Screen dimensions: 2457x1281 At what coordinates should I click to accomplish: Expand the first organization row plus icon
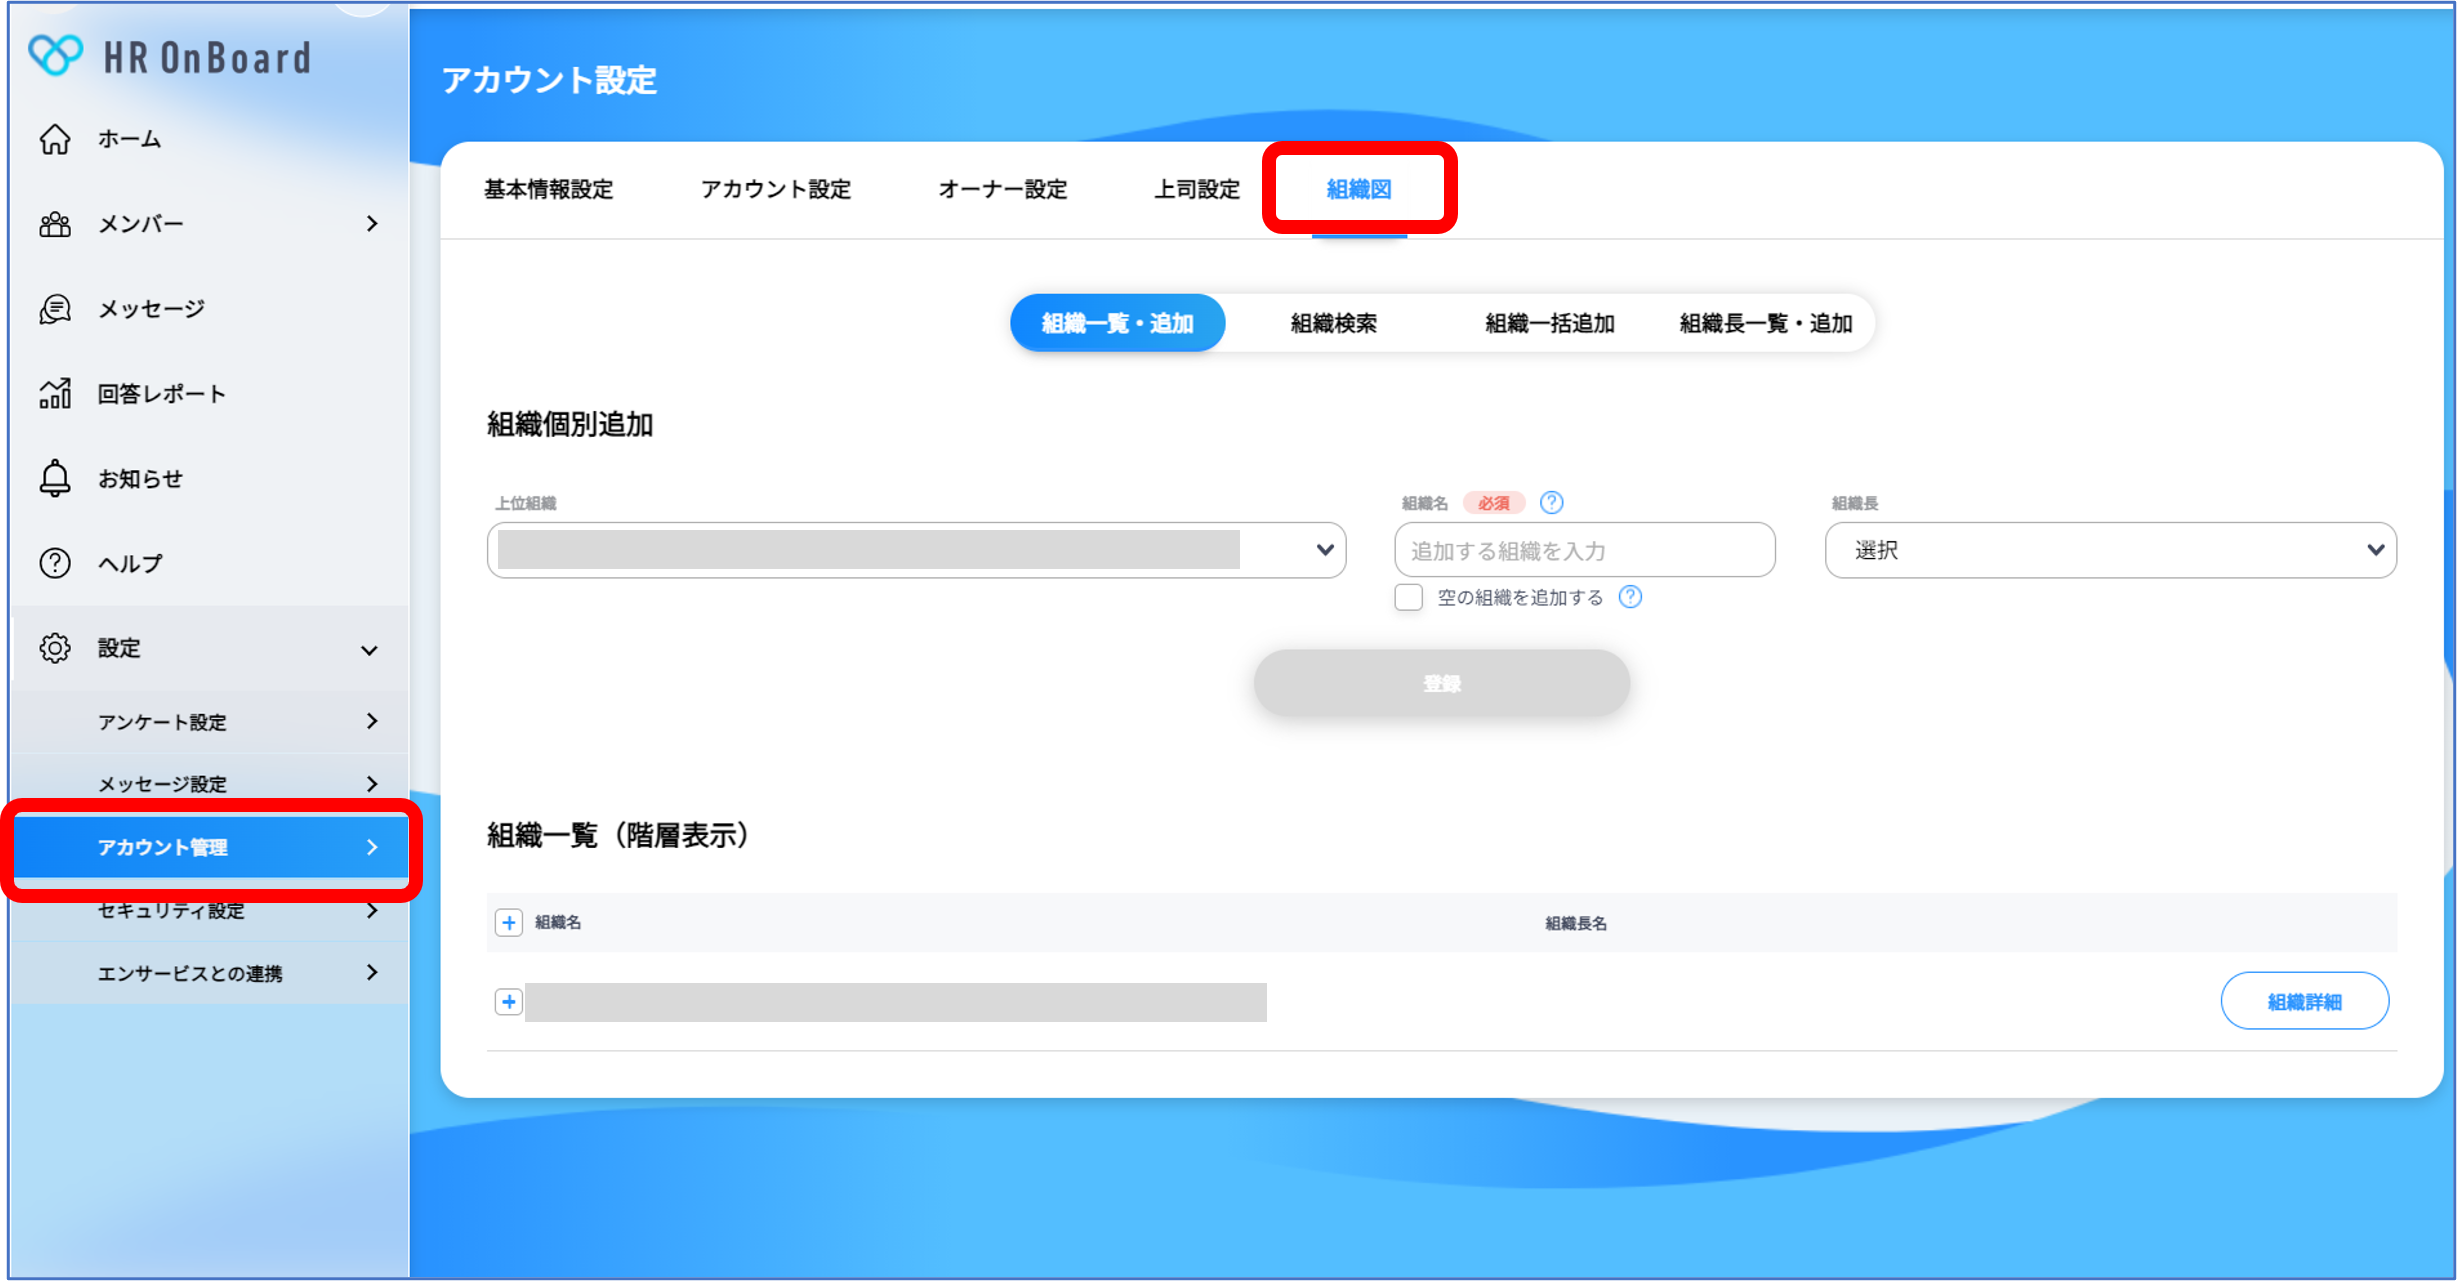509,1001
